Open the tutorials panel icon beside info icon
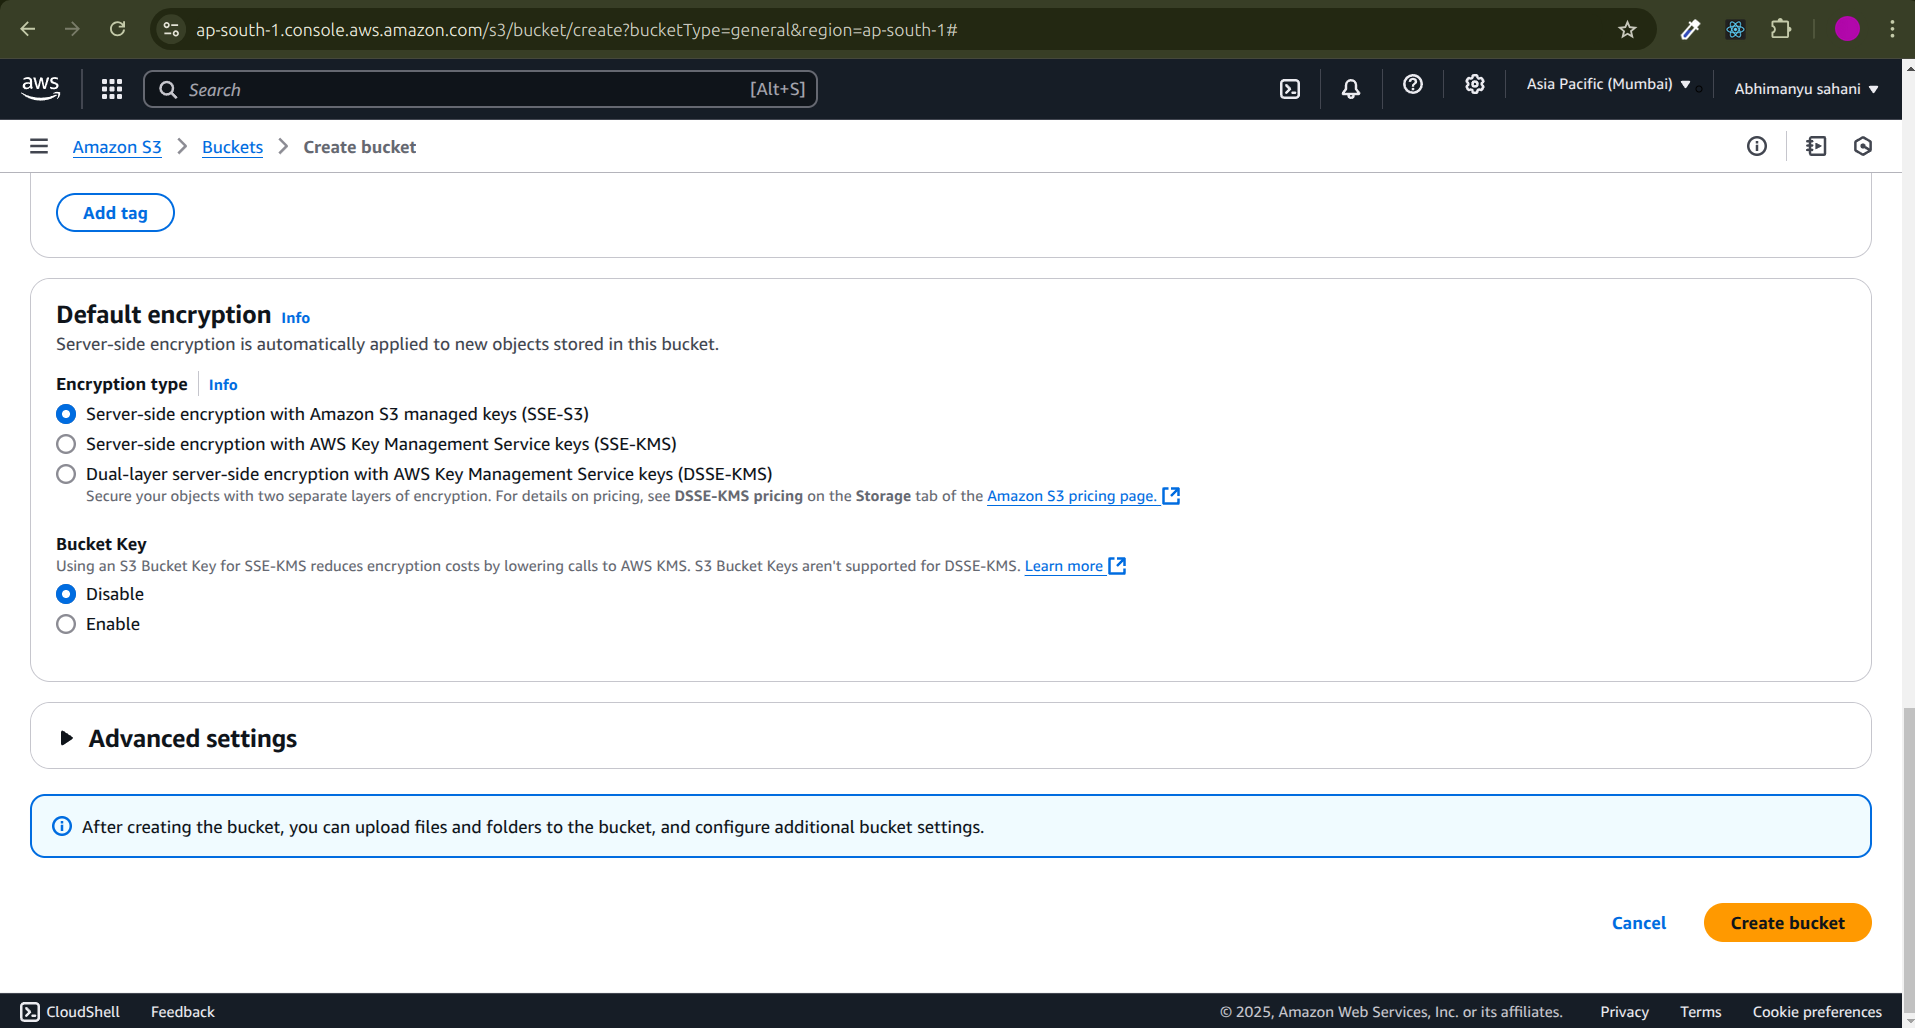Image resolution: width=1915 pixels, height=1028 pixels. (x=1816, y=147)
